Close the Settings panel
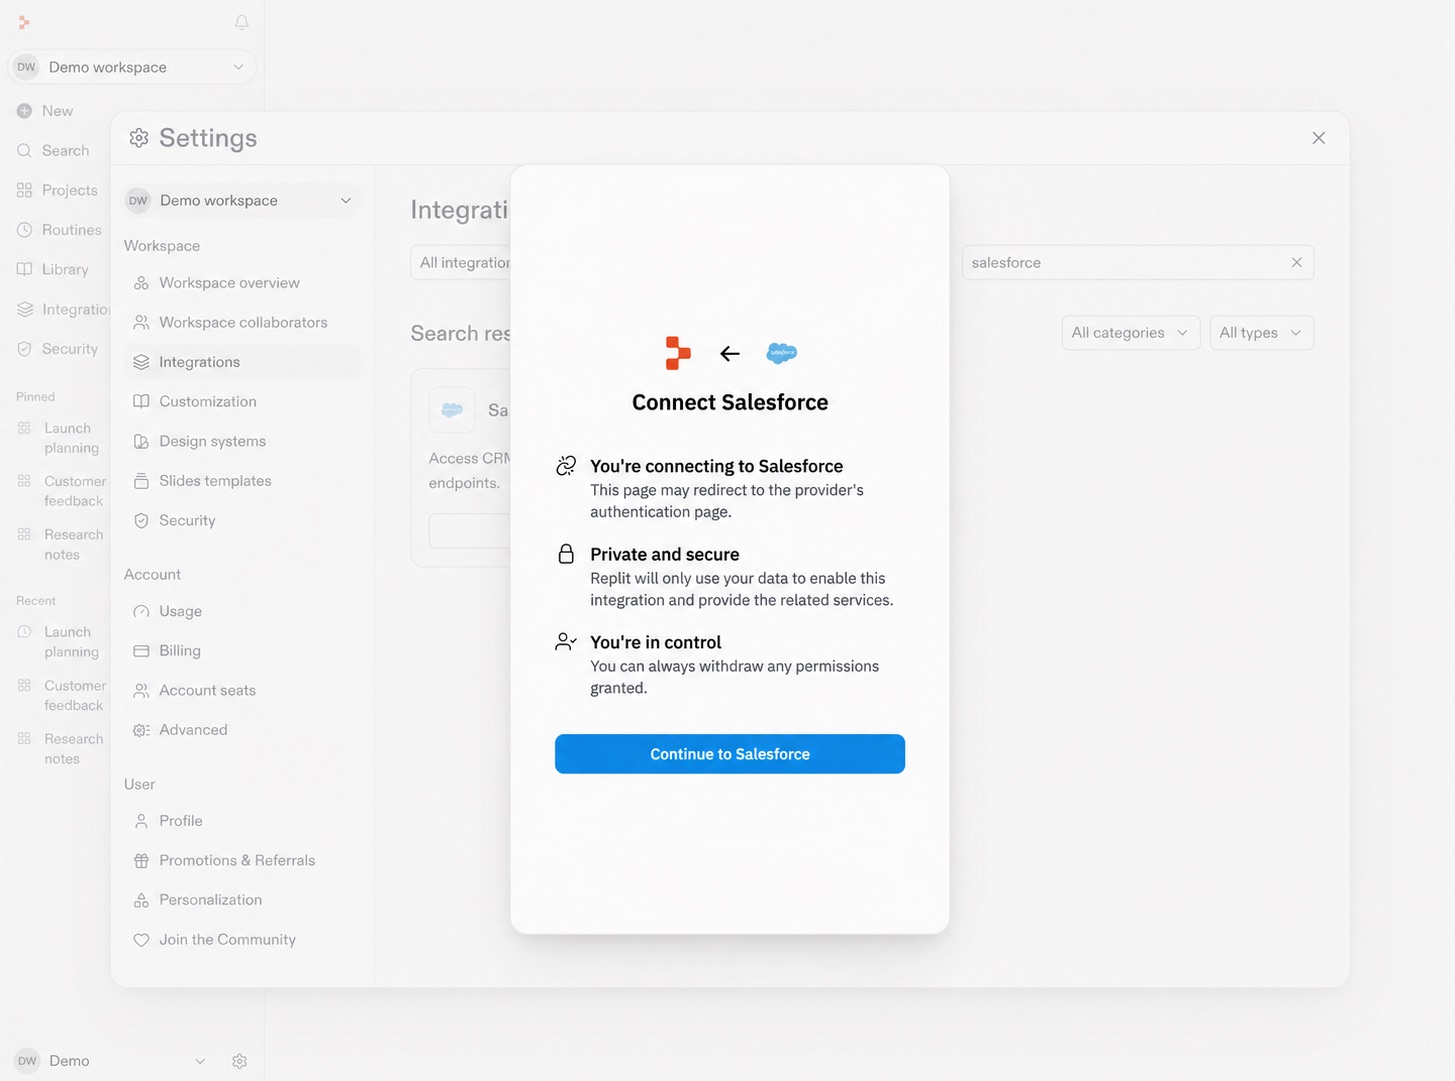The width and height of the screenshot is (1455, 1081). [1318, 138]
